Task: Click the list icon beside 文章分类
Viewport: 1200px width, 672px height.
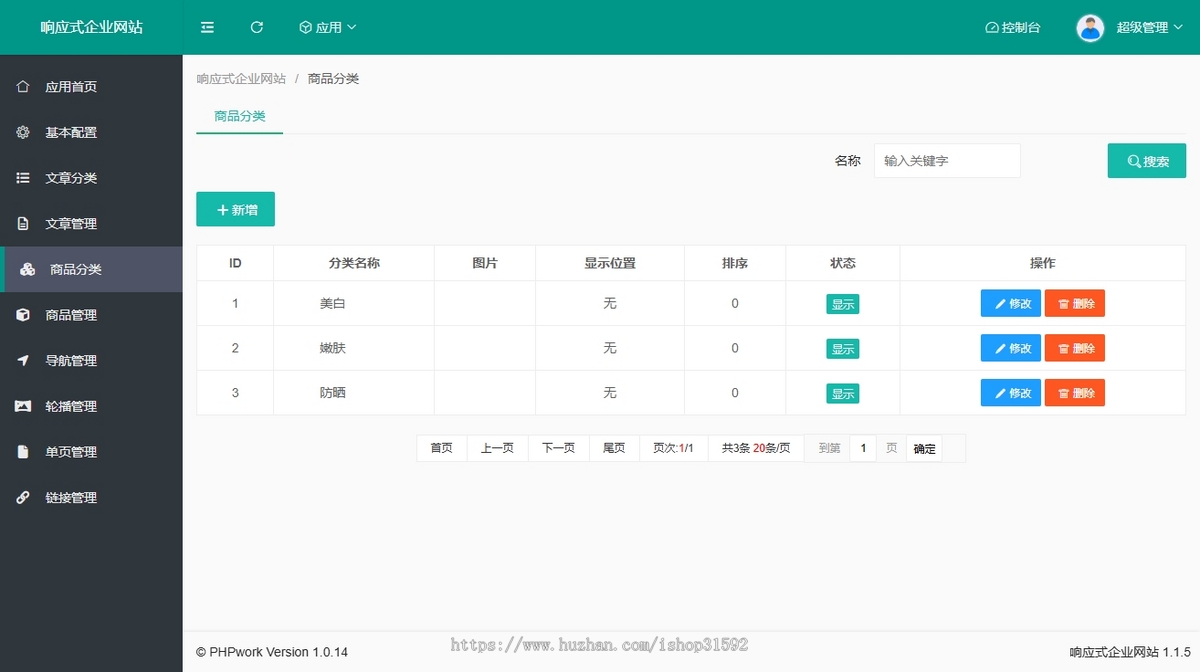Action: tap(23, 178)
